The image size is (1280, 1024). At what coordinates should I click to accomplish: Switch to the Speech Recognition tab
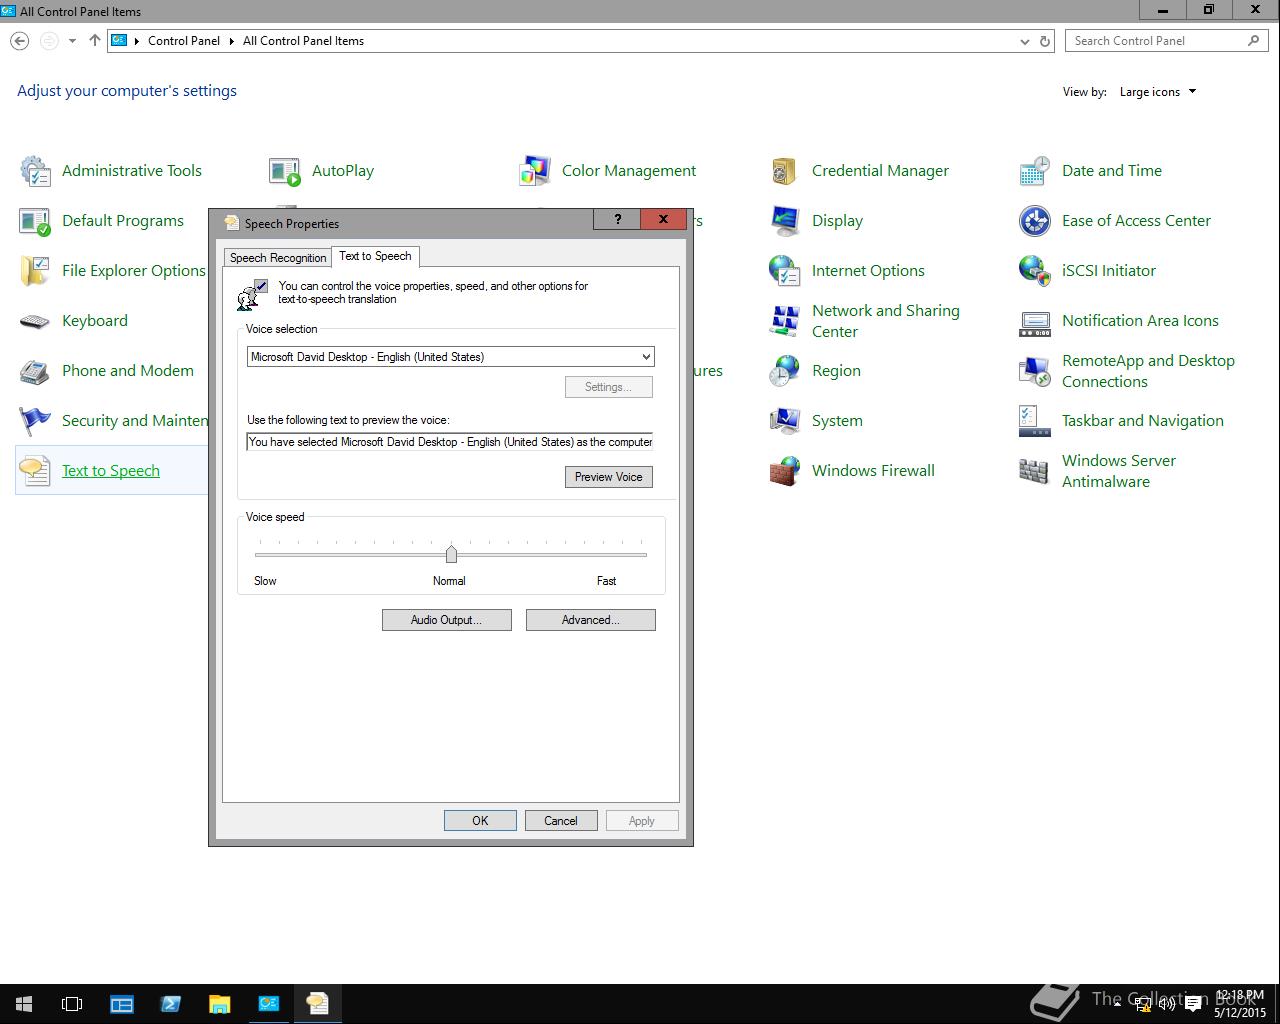278,258
